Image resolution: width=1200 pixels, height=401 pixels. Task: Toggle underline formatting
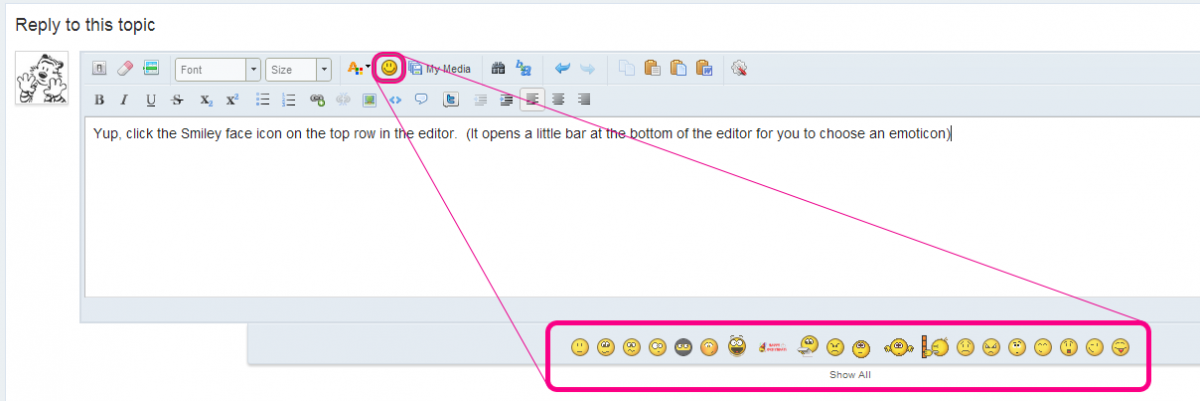(151, 100)
